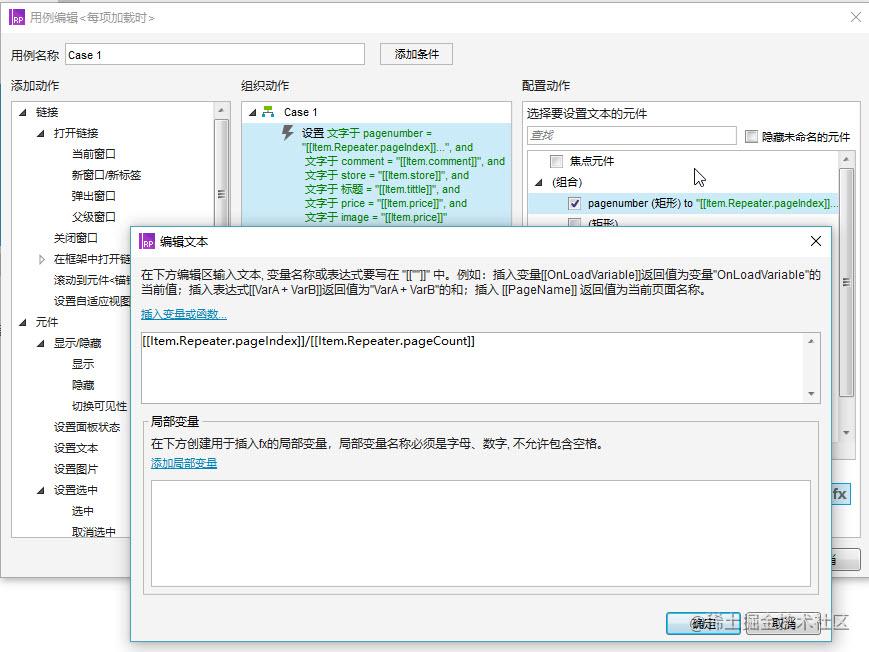Select the 设置面板状态 action
Image resolution: width=869 pixels, height=652 pixels.
(87, 427)
